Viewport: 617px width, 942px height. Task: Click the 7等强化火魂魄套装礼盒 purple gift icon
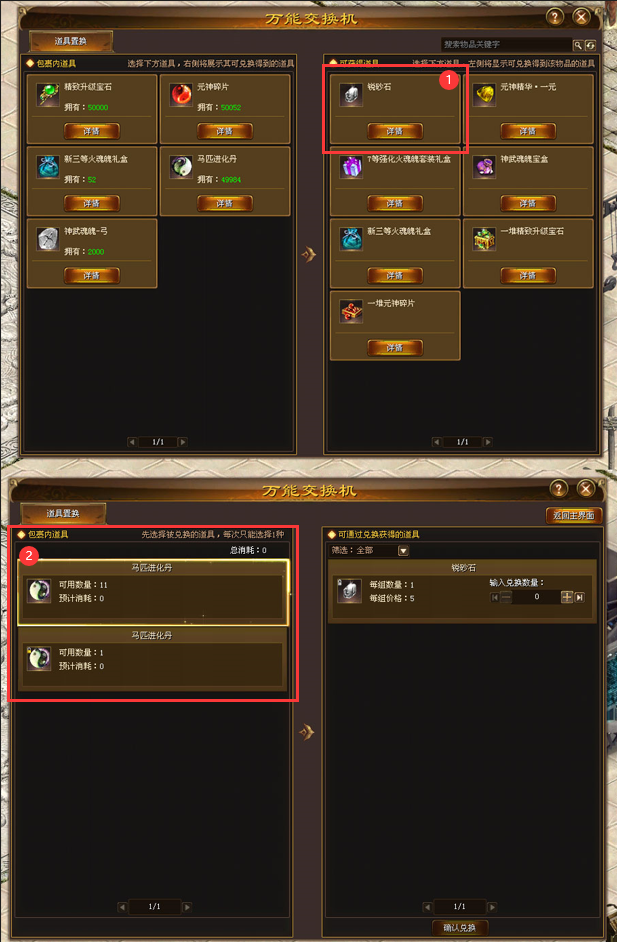coord(351,167)
